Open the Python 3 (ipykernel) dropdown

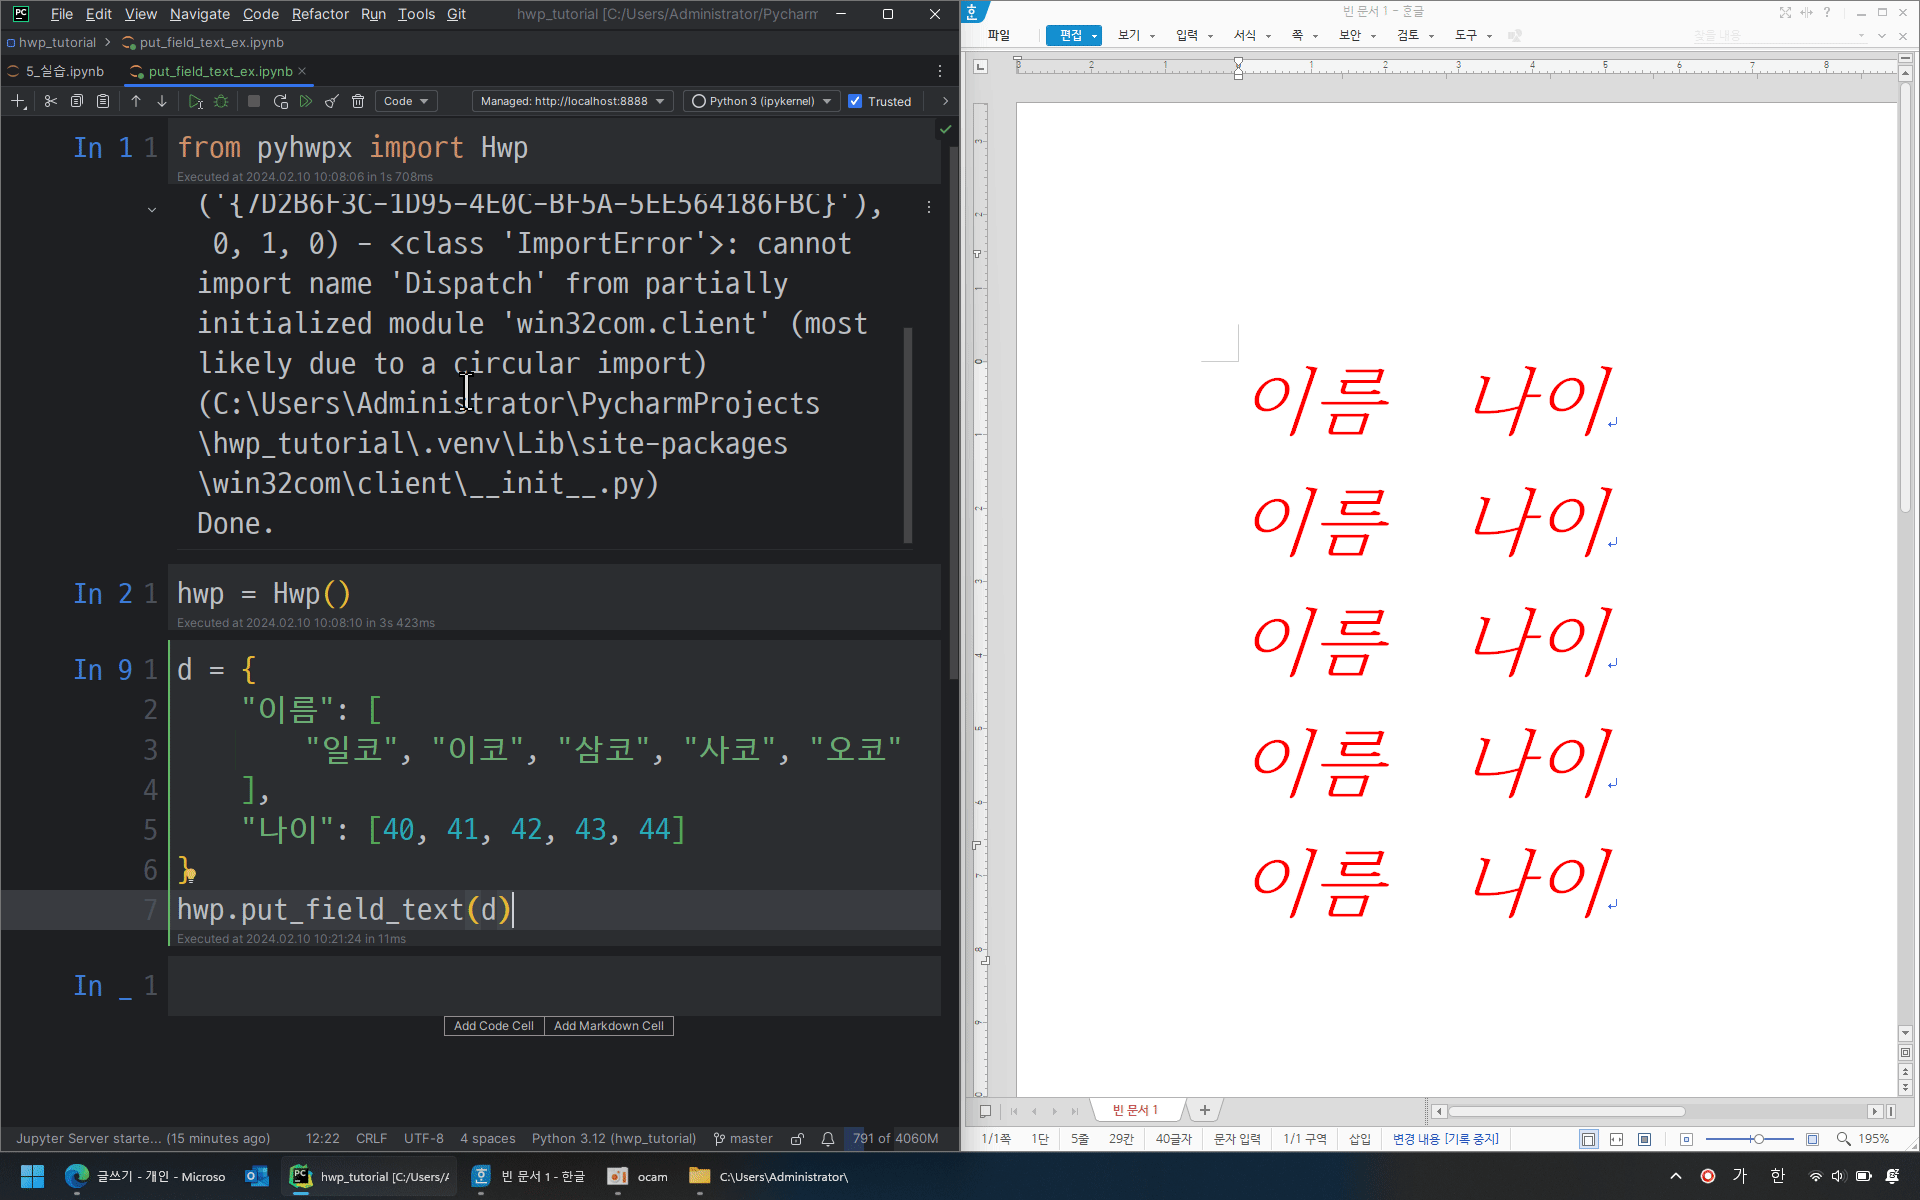pos(762,101)
